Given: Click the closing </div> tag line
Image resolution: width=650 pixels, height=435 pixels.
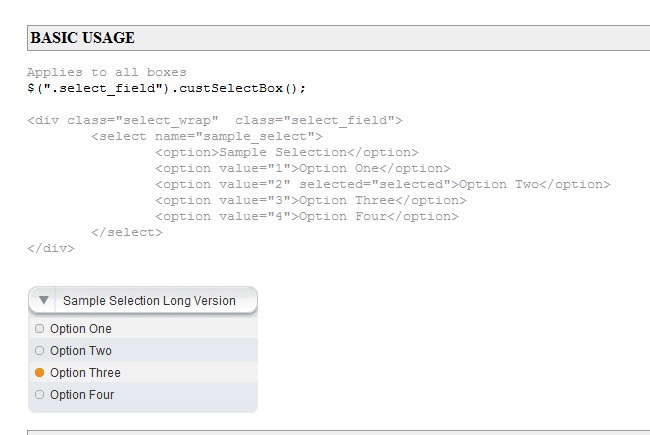Looking at the screenshot, I should click(x=51, y=248).
